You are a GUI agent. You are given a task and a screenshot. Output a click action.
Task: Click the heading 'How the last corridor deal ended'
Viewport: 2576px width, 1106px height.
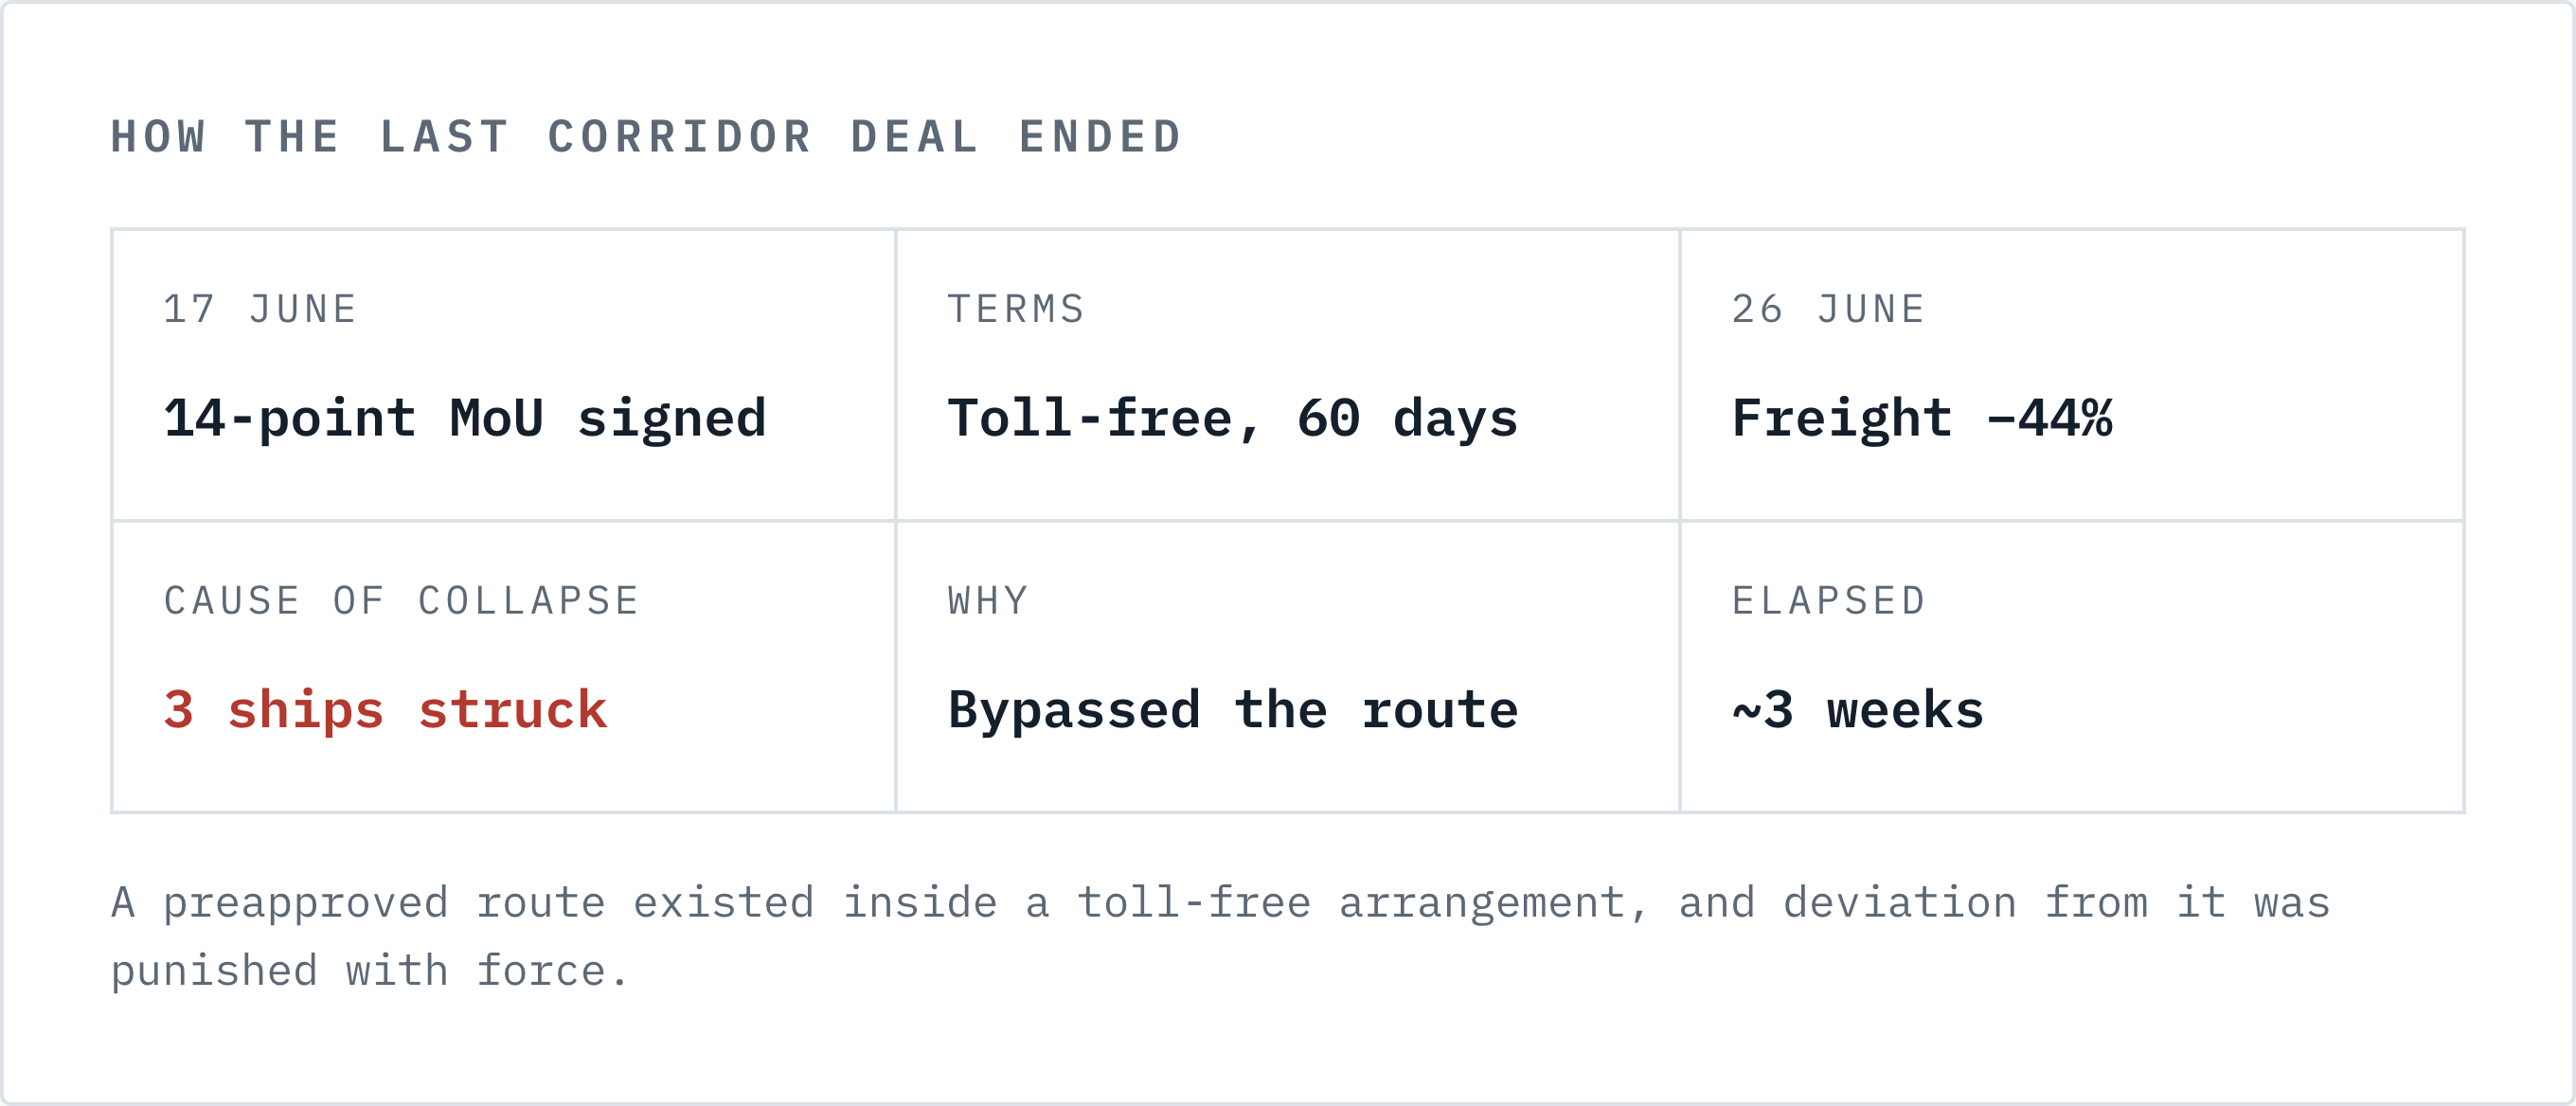[646, 137]
